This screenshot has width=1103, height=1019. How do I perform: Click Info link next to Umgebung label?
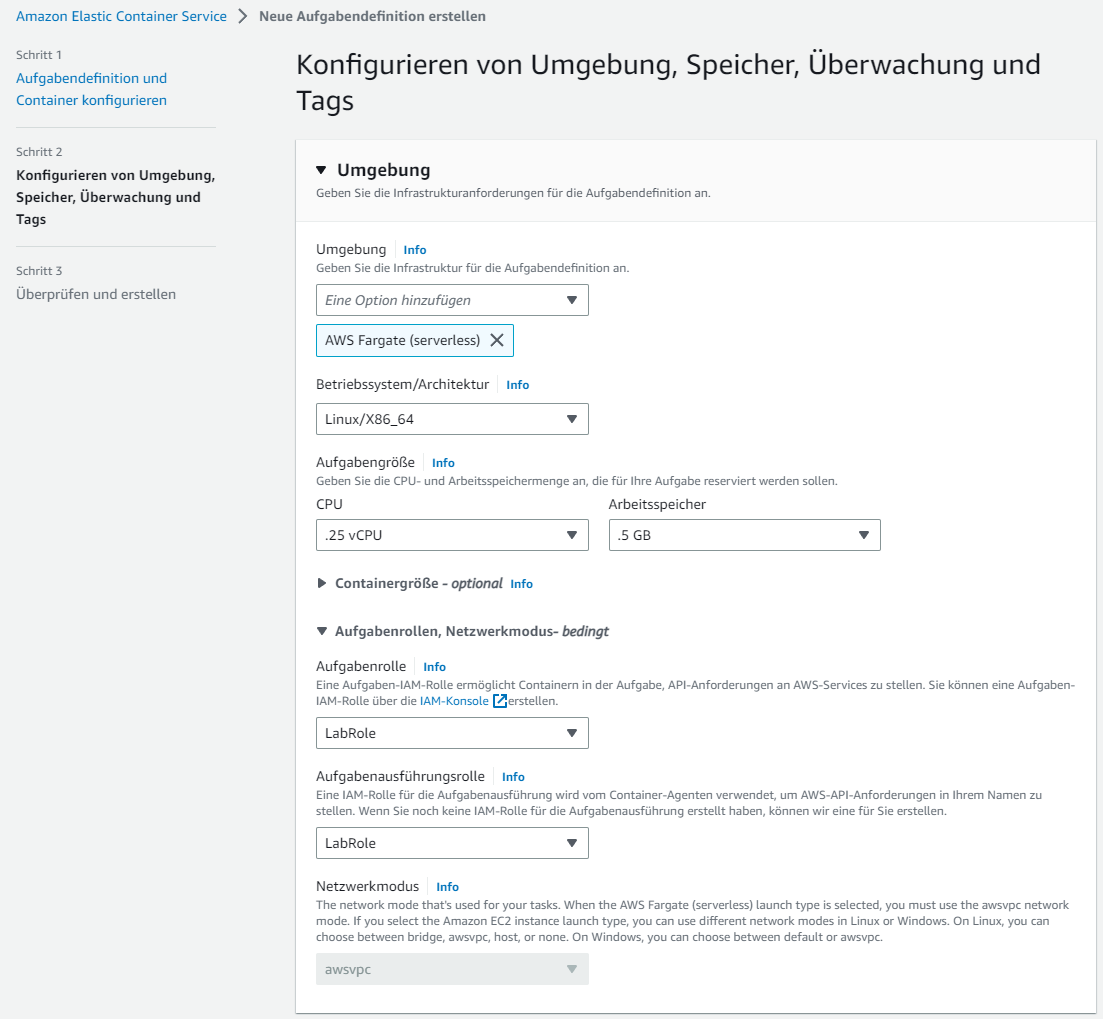pos(415,250)
